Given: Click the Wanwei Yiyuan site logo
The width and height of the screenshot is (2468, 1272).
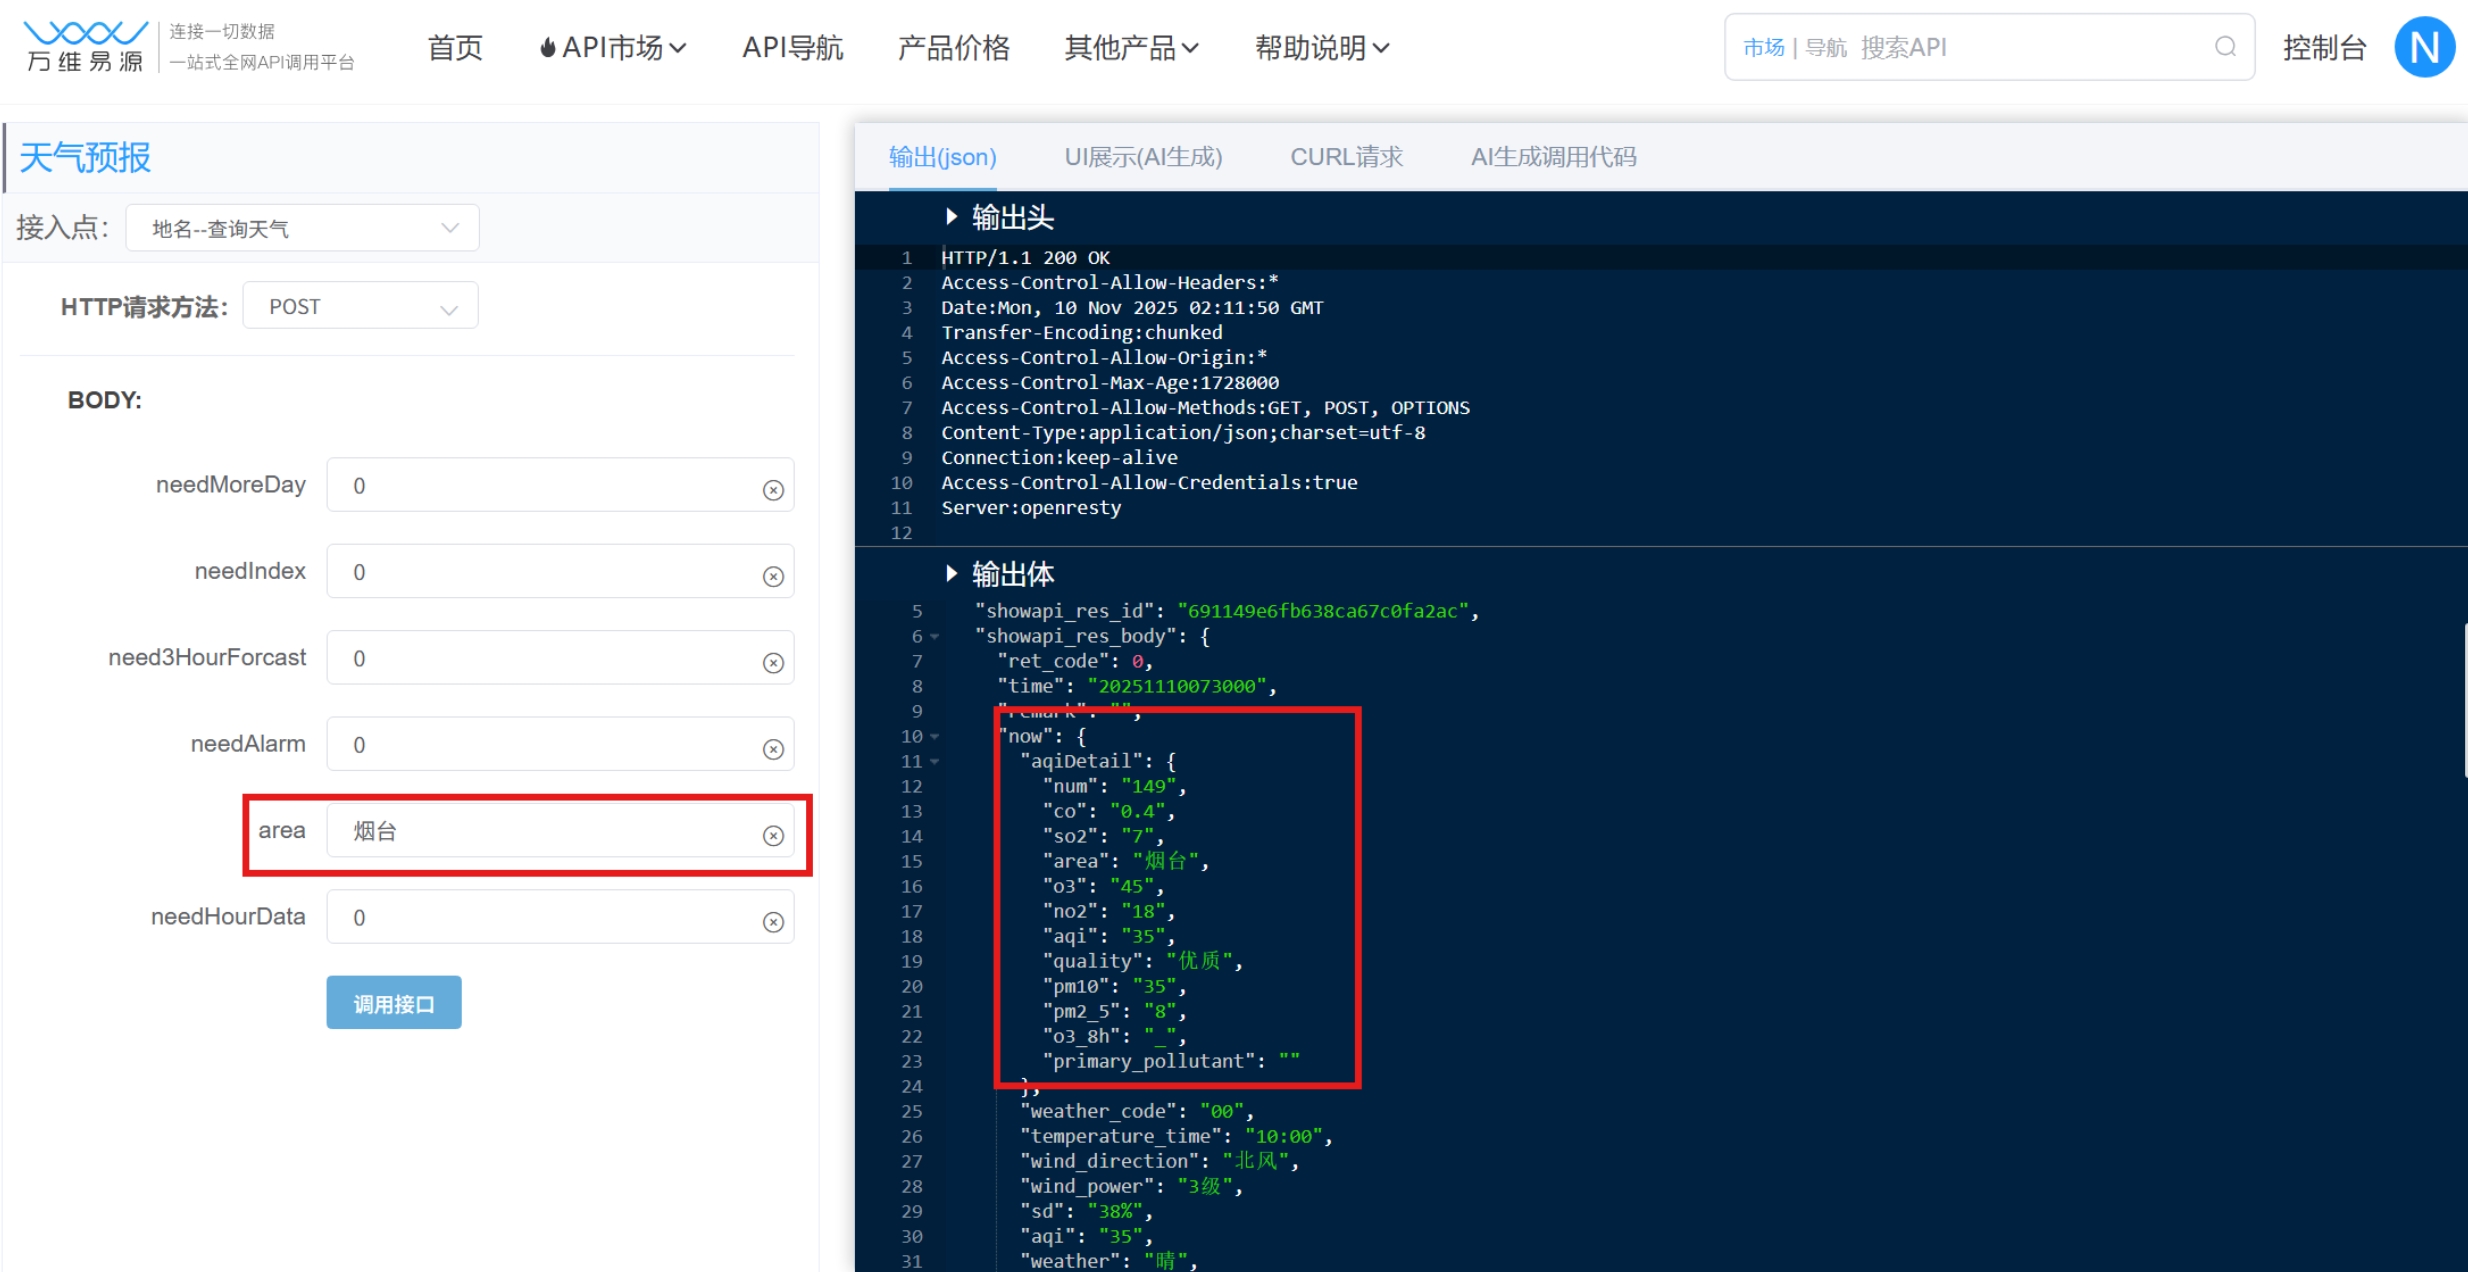Looking at the screenshot, I should pyautogui.click(x=86, y=47).
